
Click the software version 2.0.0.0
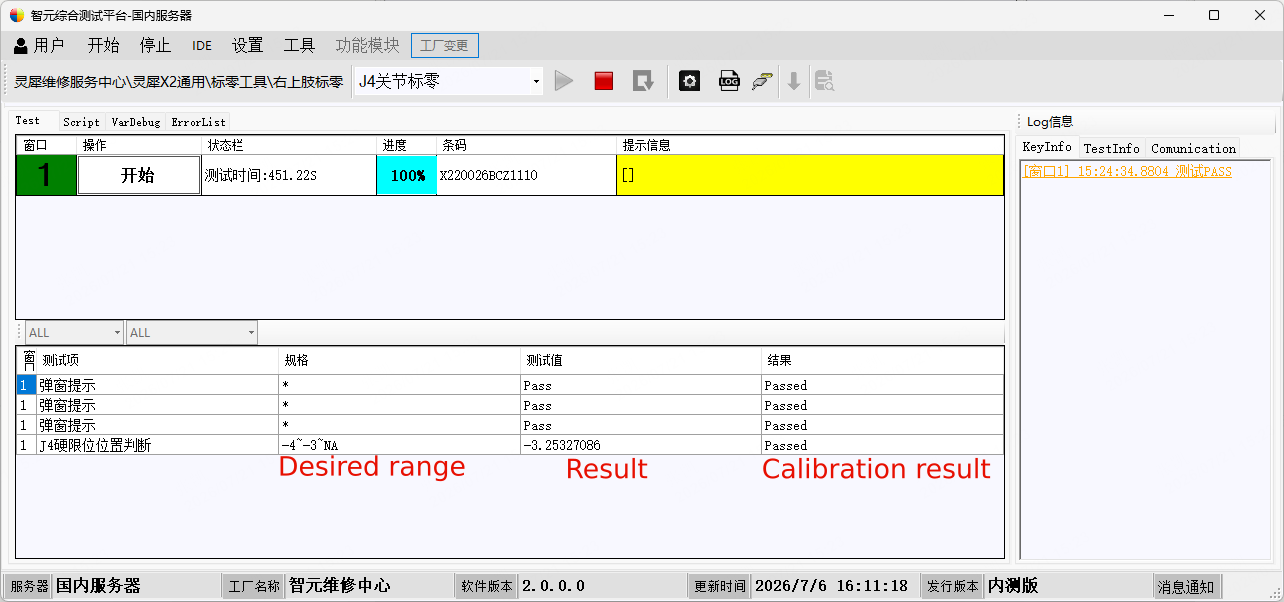click(553, 586)
